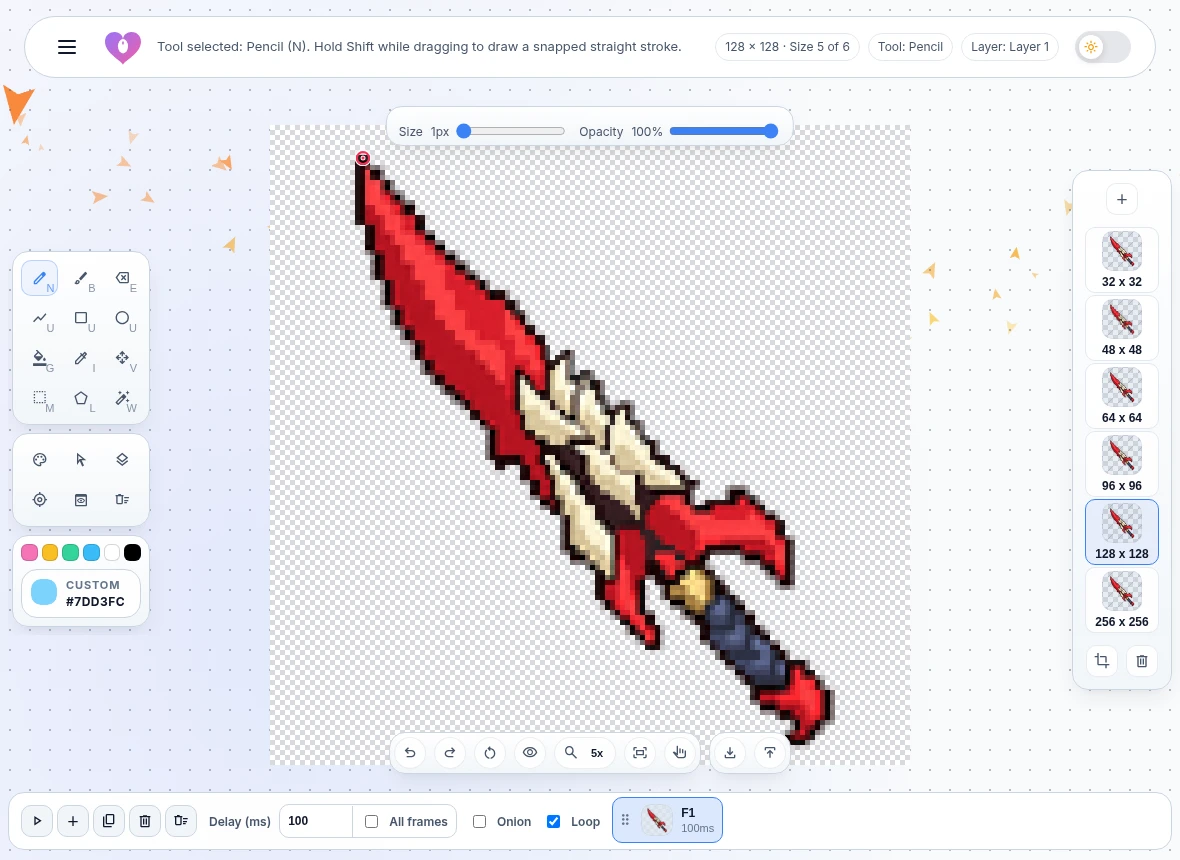Select the Lasso polygon tool
Image resolution: width=1180 pixels, height=860 pixels.
coord(81,398)
